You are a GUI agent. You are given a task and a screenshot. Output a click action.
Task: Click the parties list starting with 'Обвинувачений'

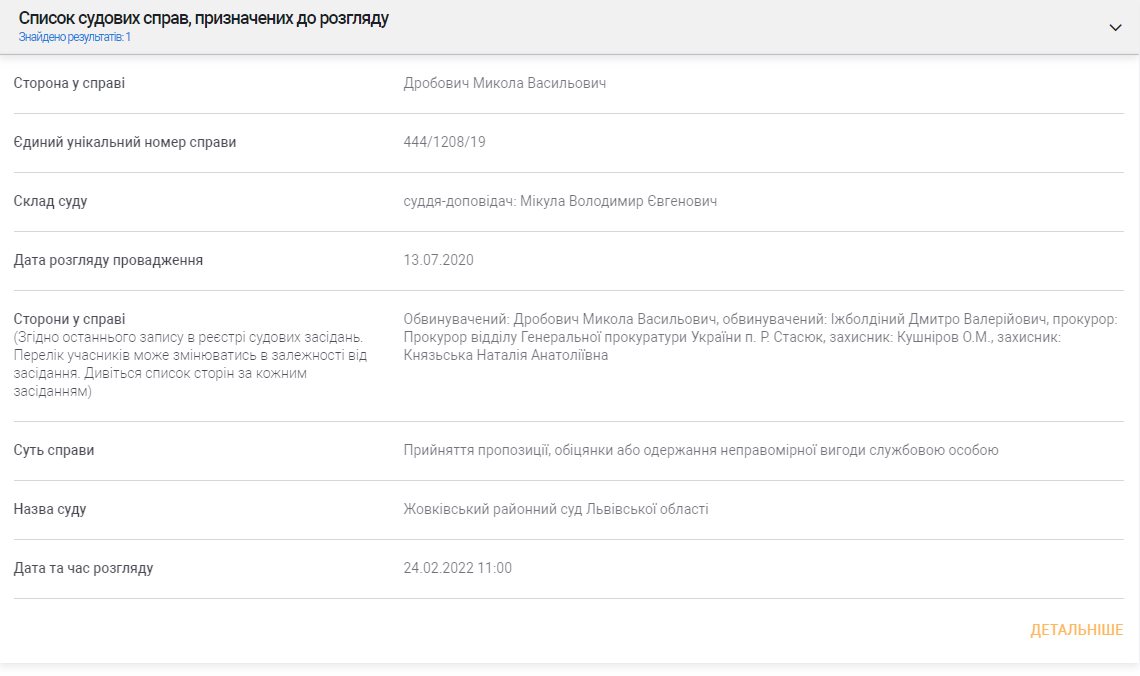pos(760,337)
